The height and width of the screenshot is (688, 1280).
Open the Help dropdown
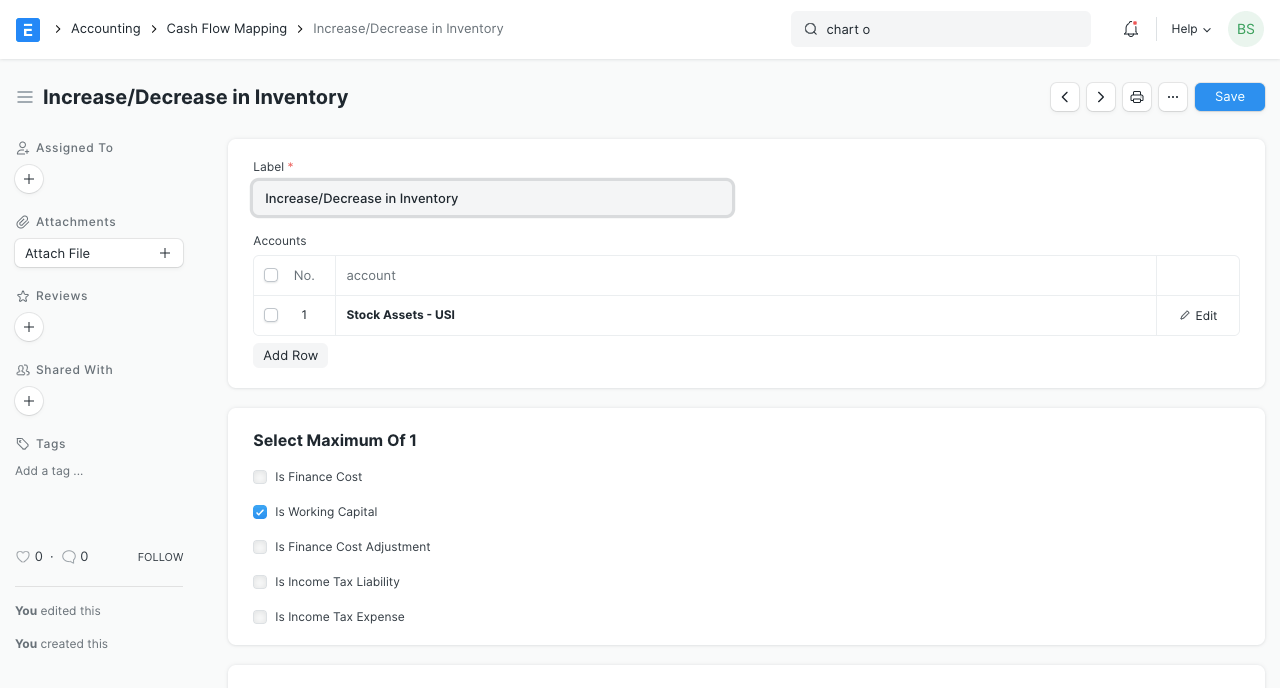point(1190,29)
